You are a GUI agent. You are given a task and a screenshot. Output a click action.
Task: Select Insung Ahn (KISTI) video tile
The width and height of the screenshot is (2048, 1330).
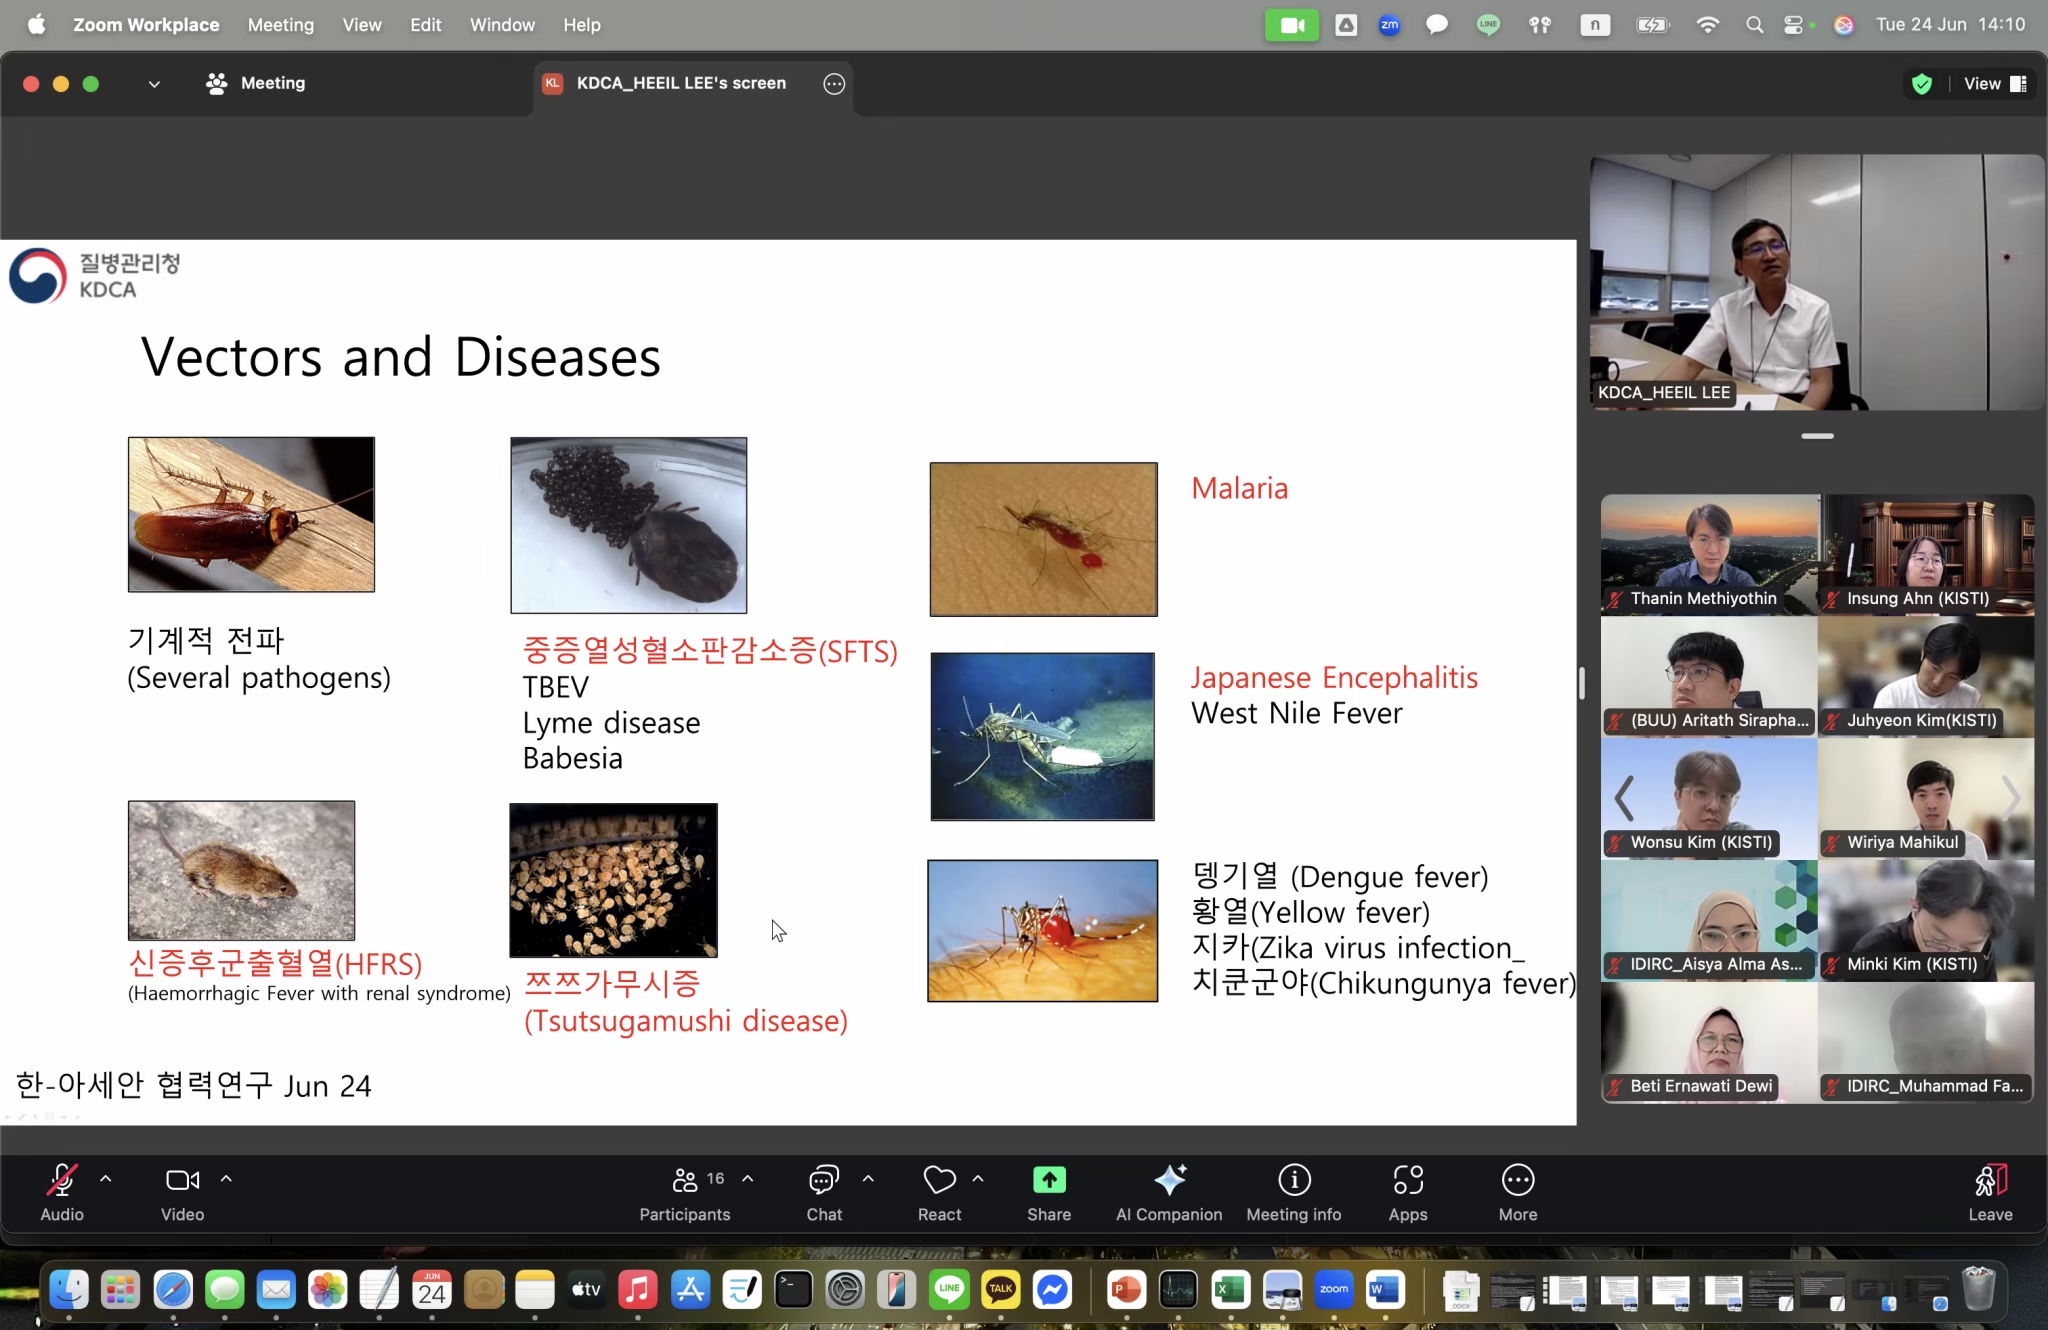[x=1926, y=554]
